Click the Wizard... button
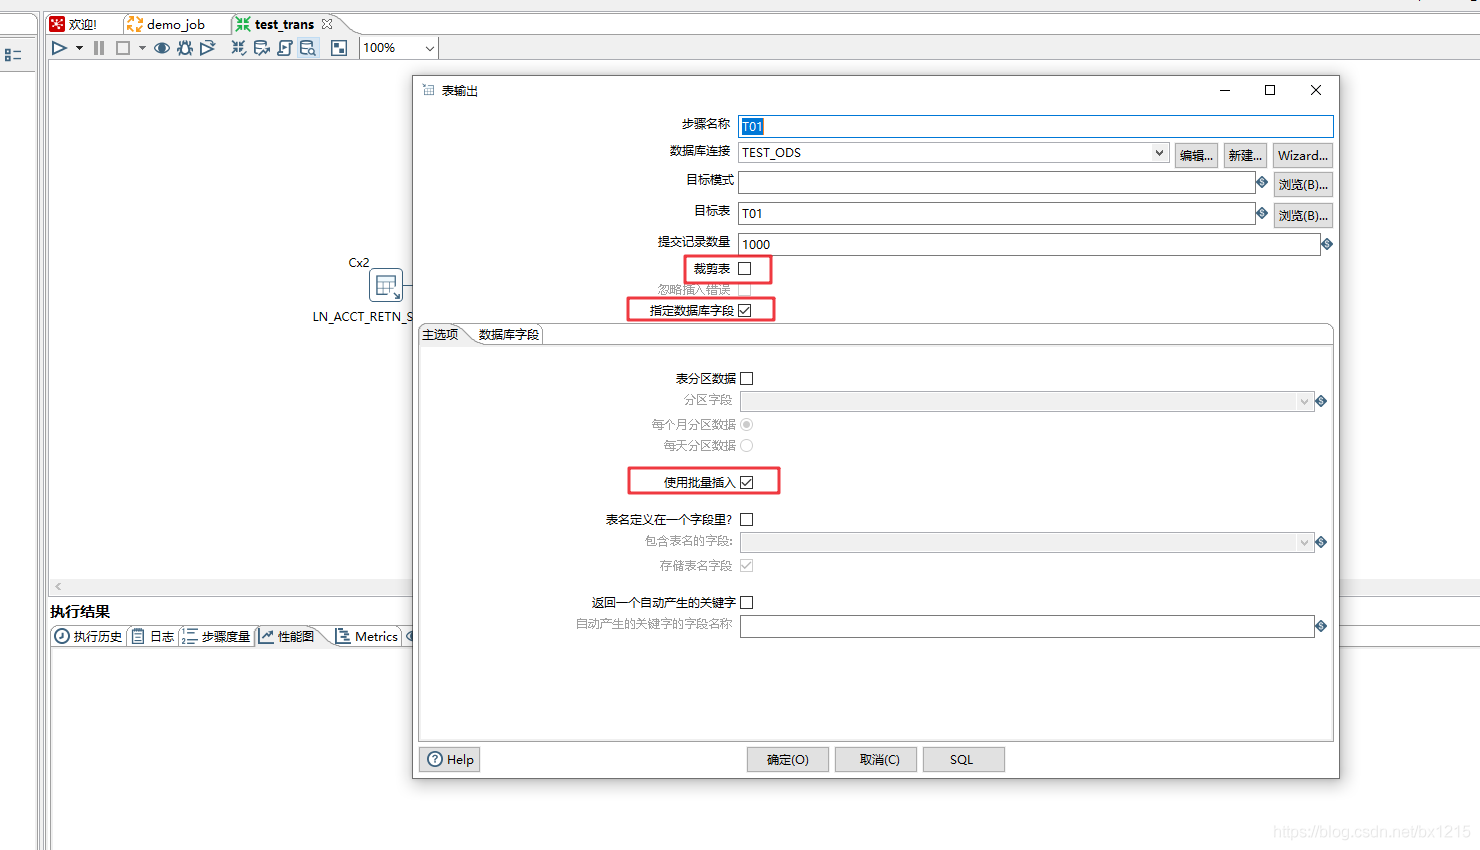The width and height of the screenshot is (1480, 850). pos(1303,155)
